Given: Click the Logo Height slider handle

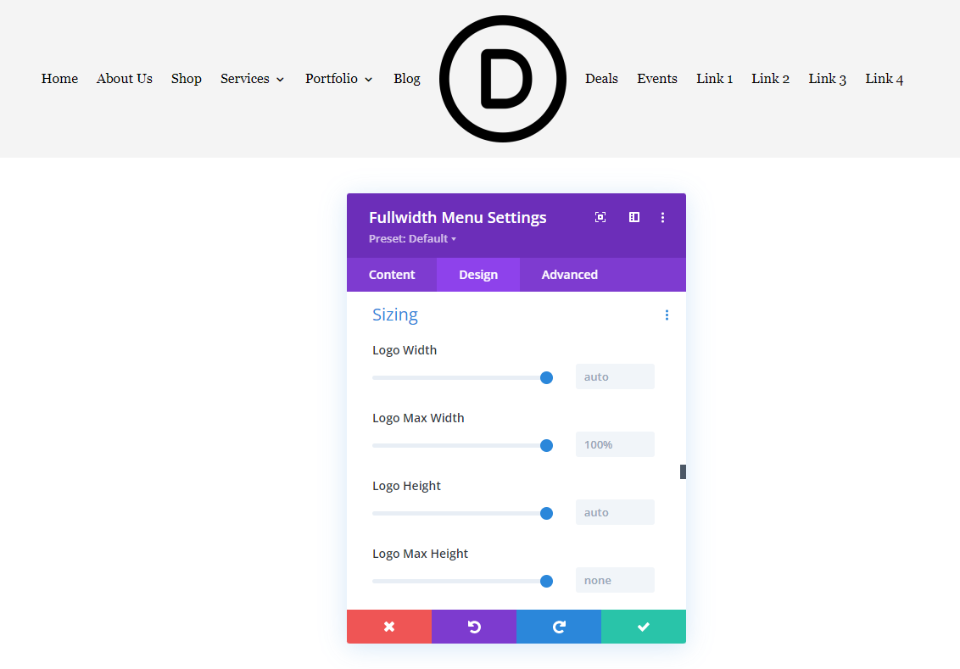Looking at the screenshot, I should tap(547, 514).
